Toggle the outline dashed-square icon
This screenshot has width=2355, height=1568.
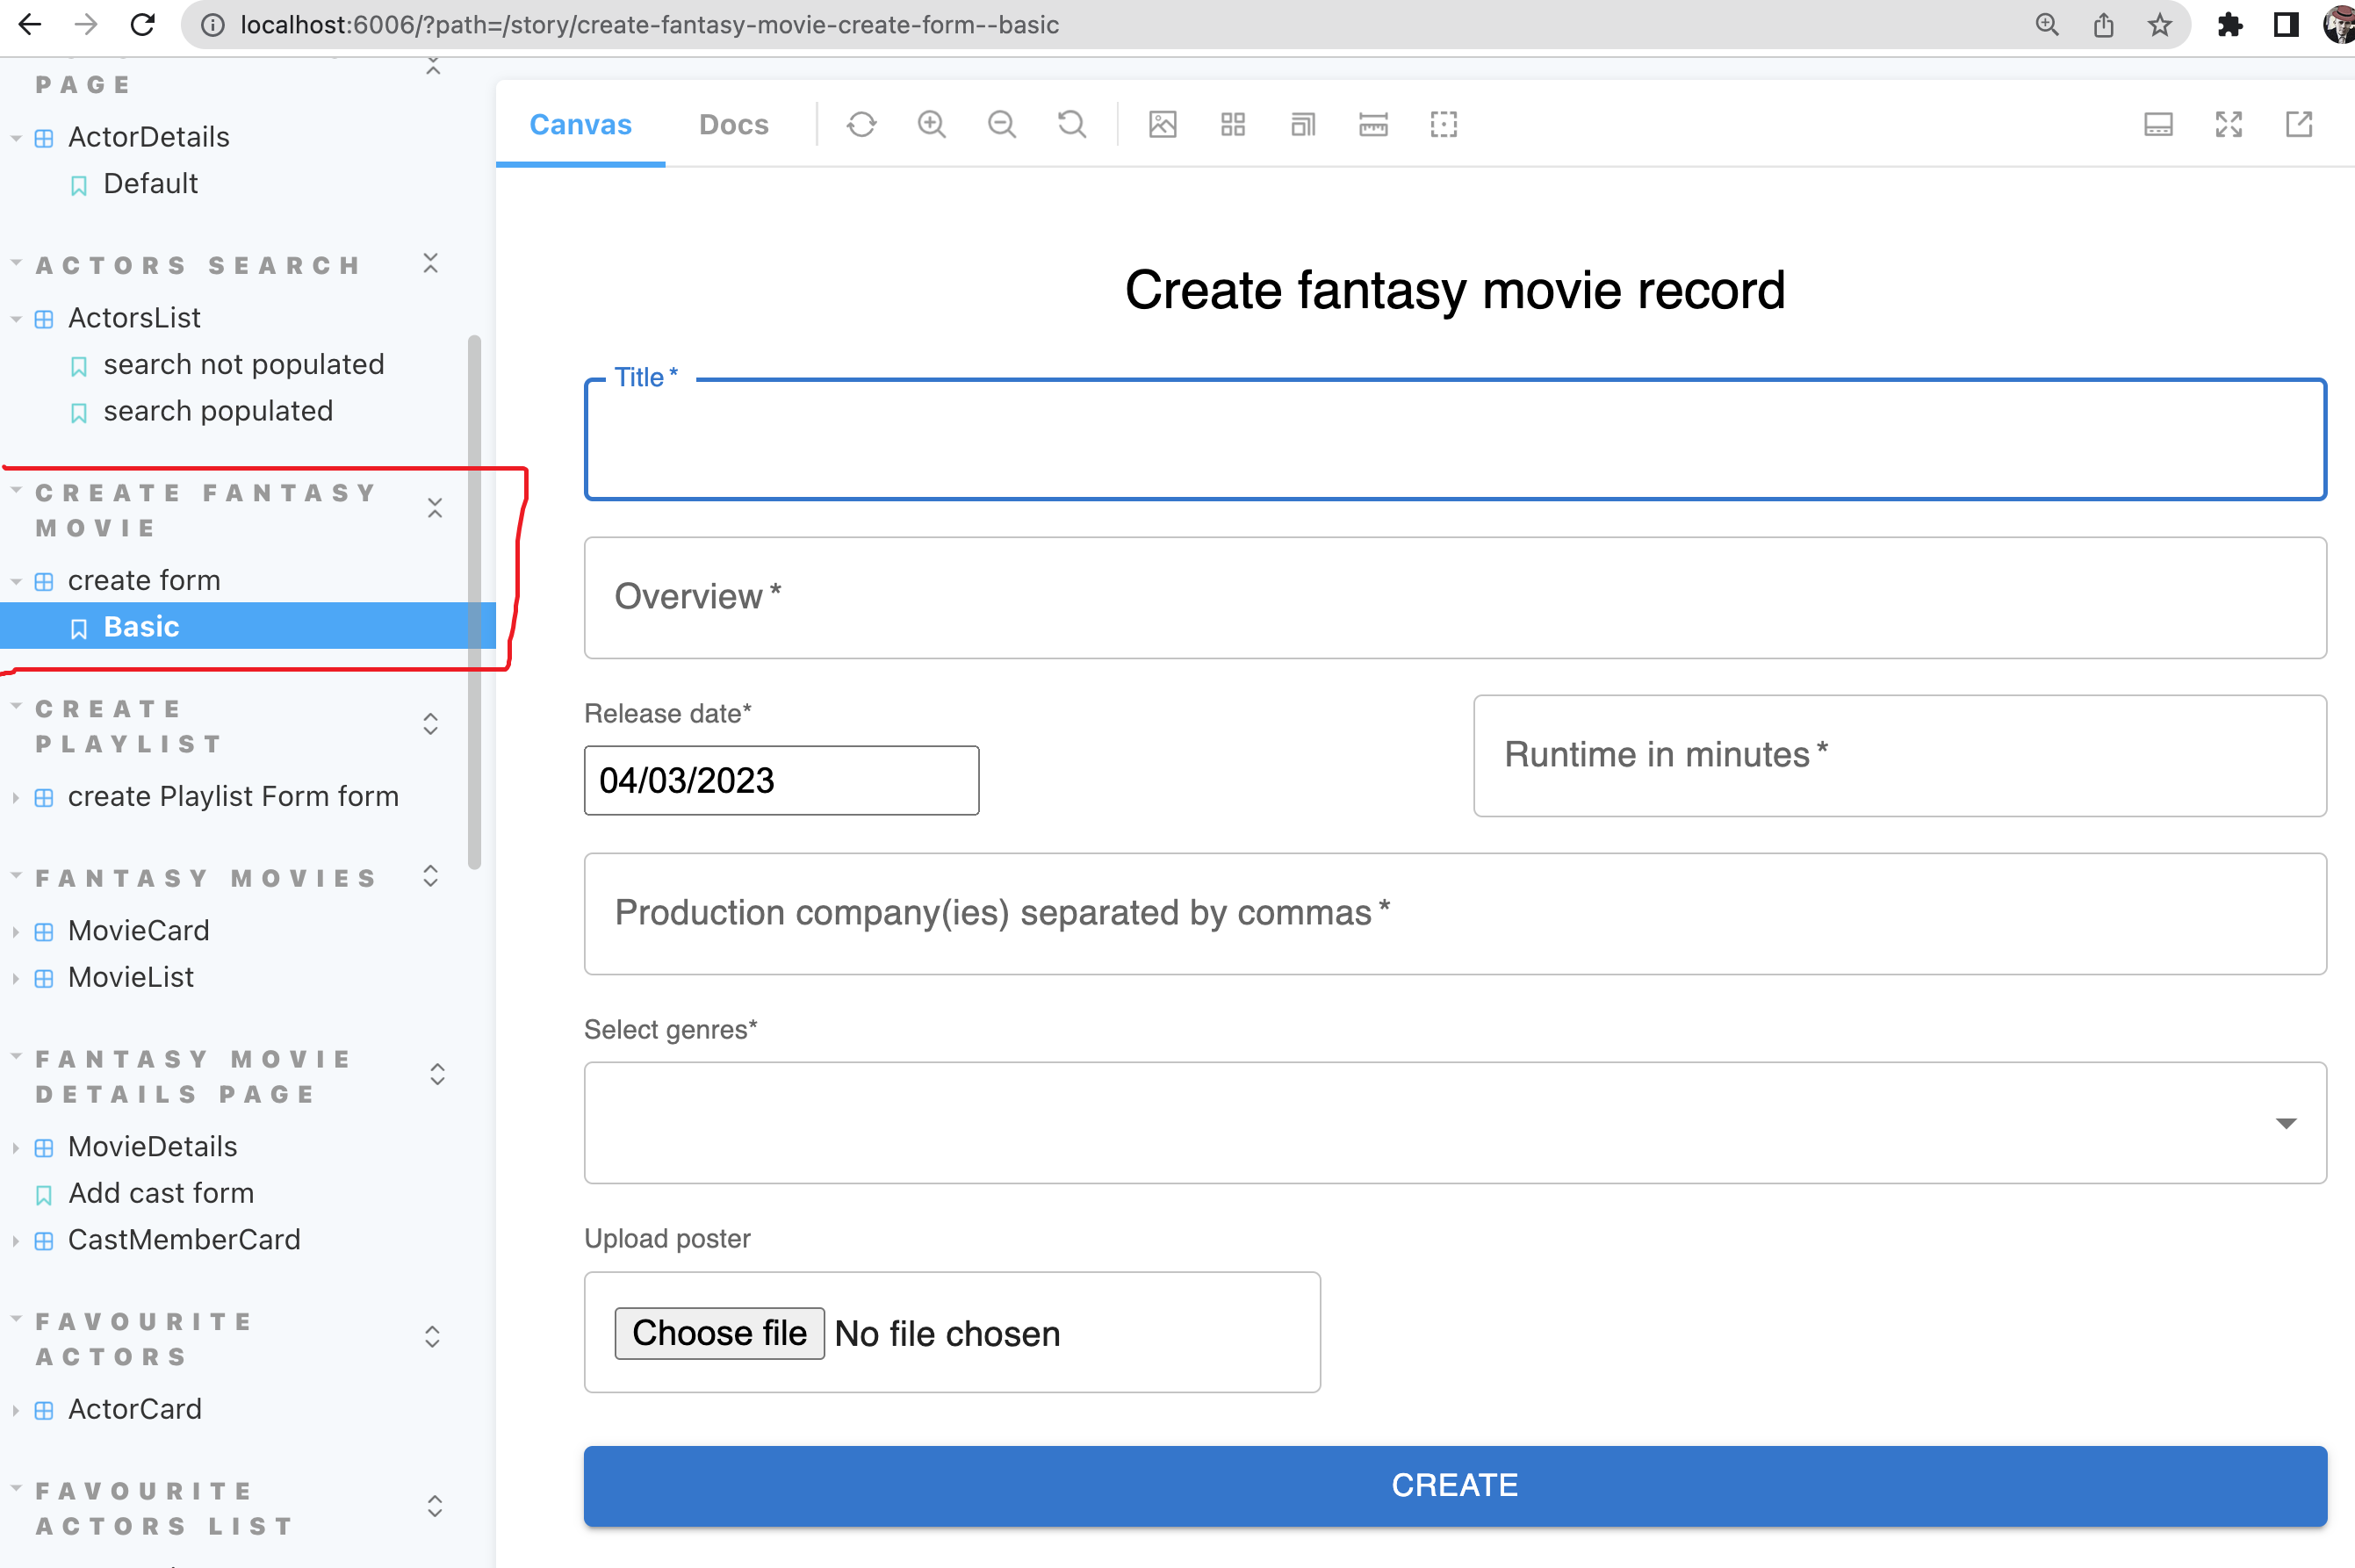click(x=1443, y=125)
